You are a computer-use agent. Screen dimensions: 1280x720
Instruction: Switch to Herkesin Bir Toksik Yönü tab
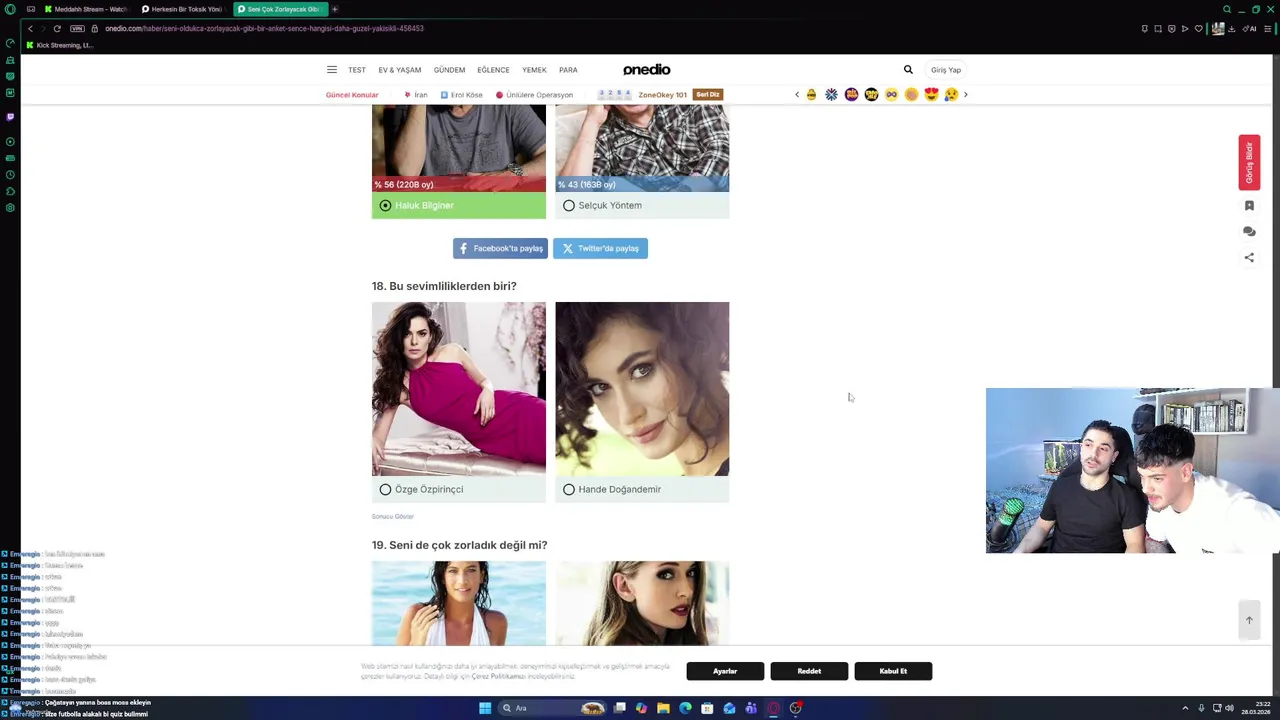pyautogui.click(x=182, y=9)
